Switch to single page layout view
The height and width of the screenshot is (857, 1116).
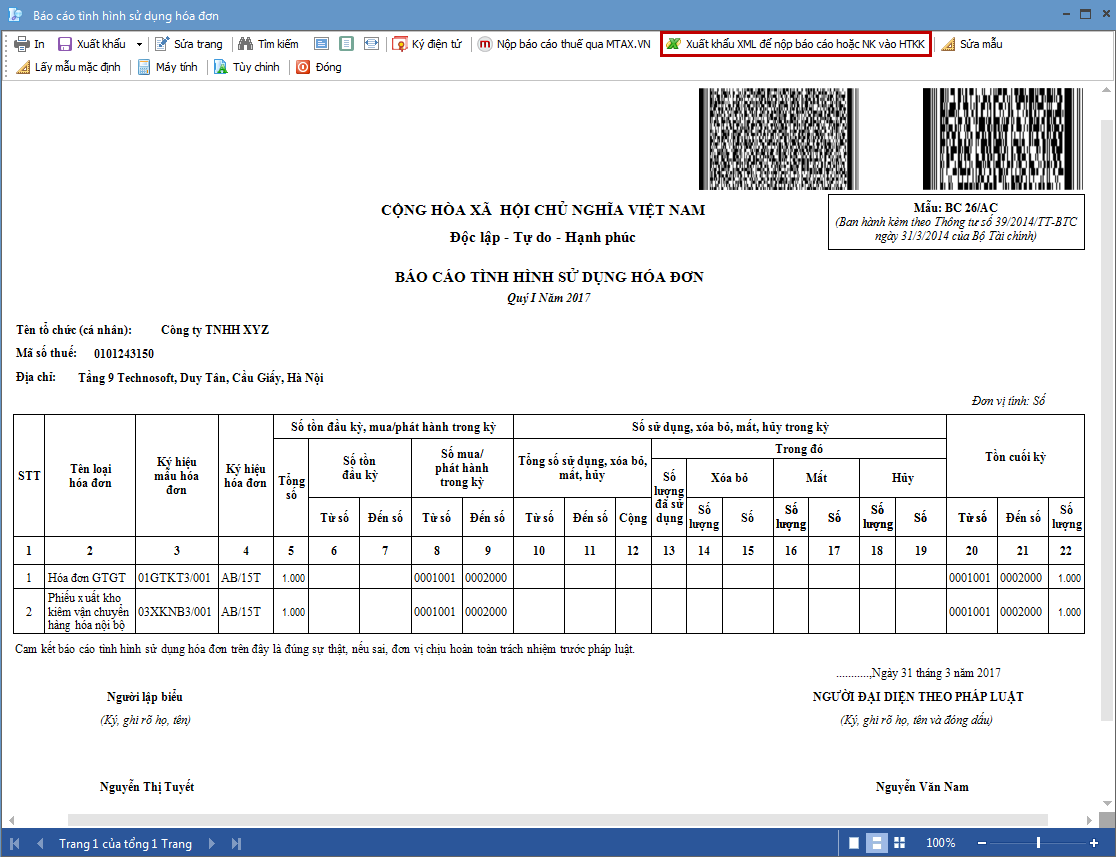click(854, 843)
